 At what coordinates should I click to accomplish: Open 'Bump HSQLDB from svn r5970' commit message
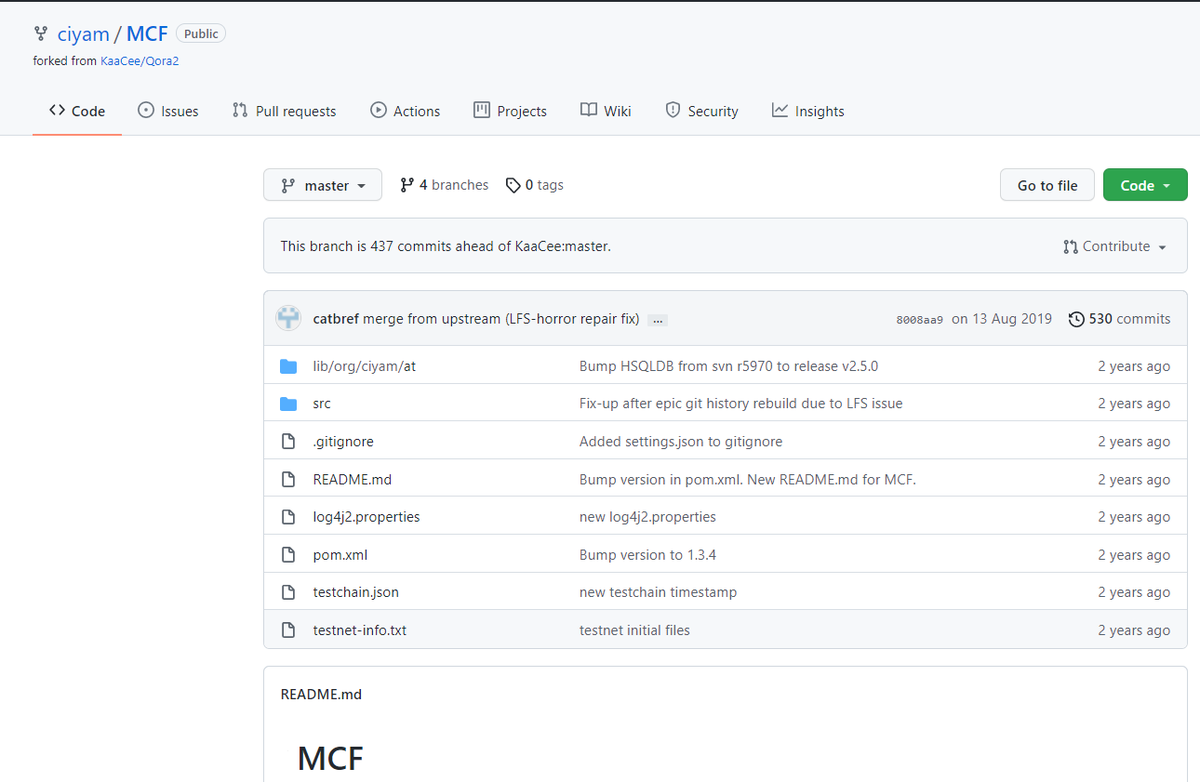pyautogui.click(x=729, y=366)
